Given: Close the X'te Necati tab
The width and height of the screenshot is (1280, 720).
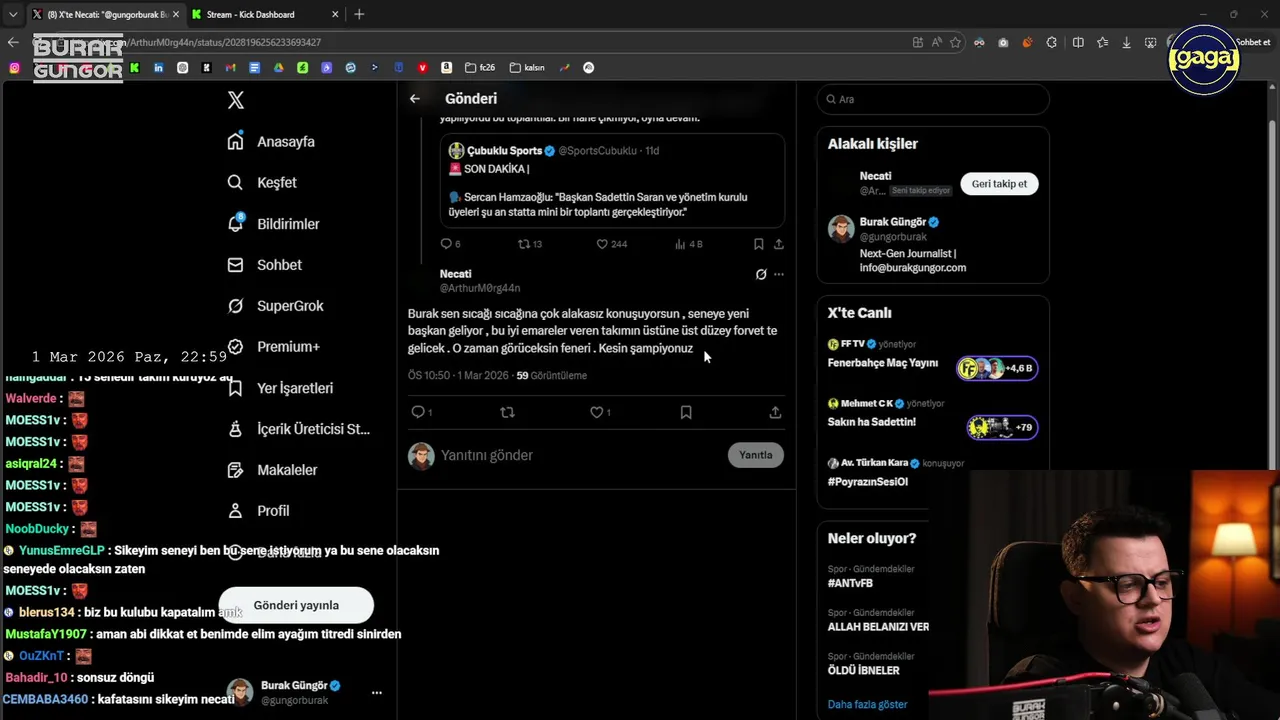Looking at the screenshot, I should pyautogui.click(x=174, y=14).
